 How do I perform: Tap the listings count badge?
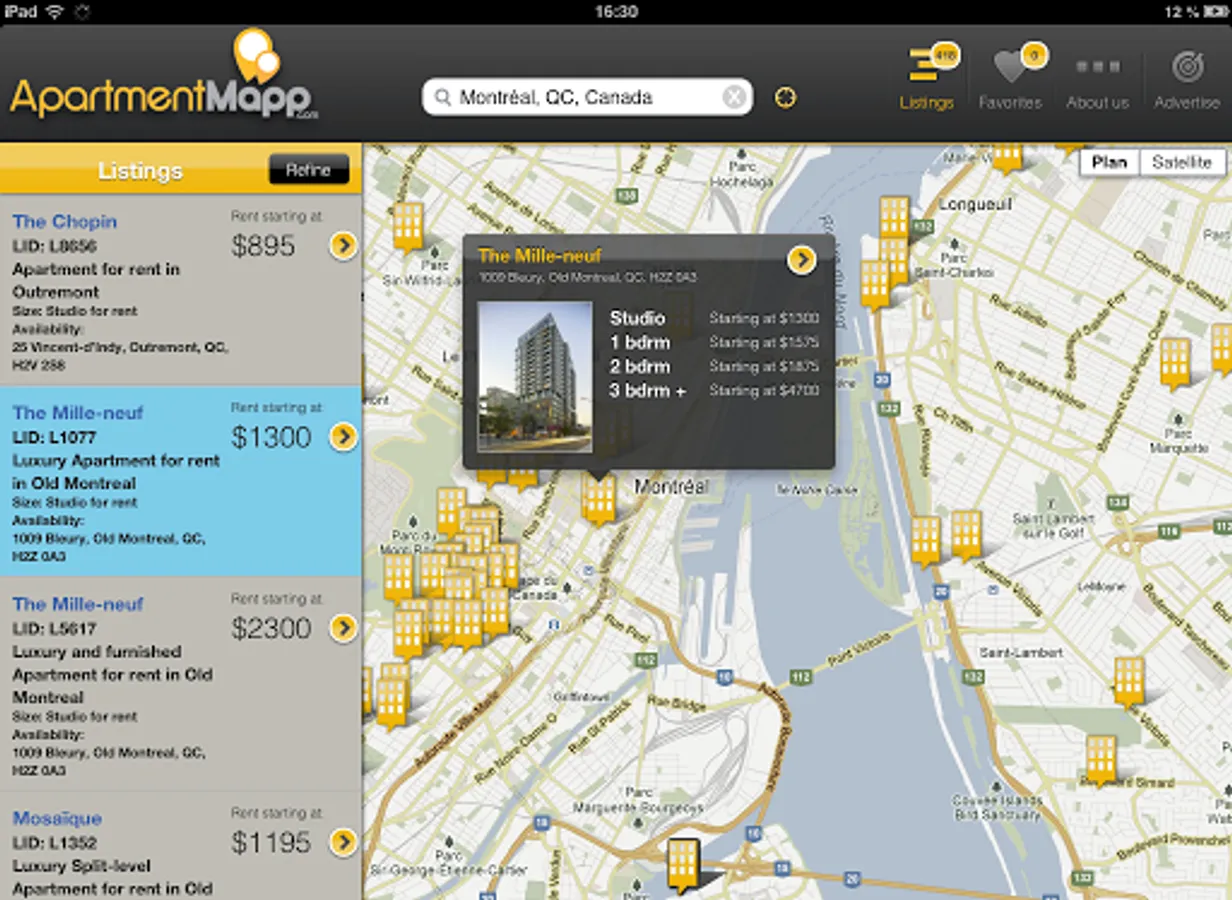point(944,55)
